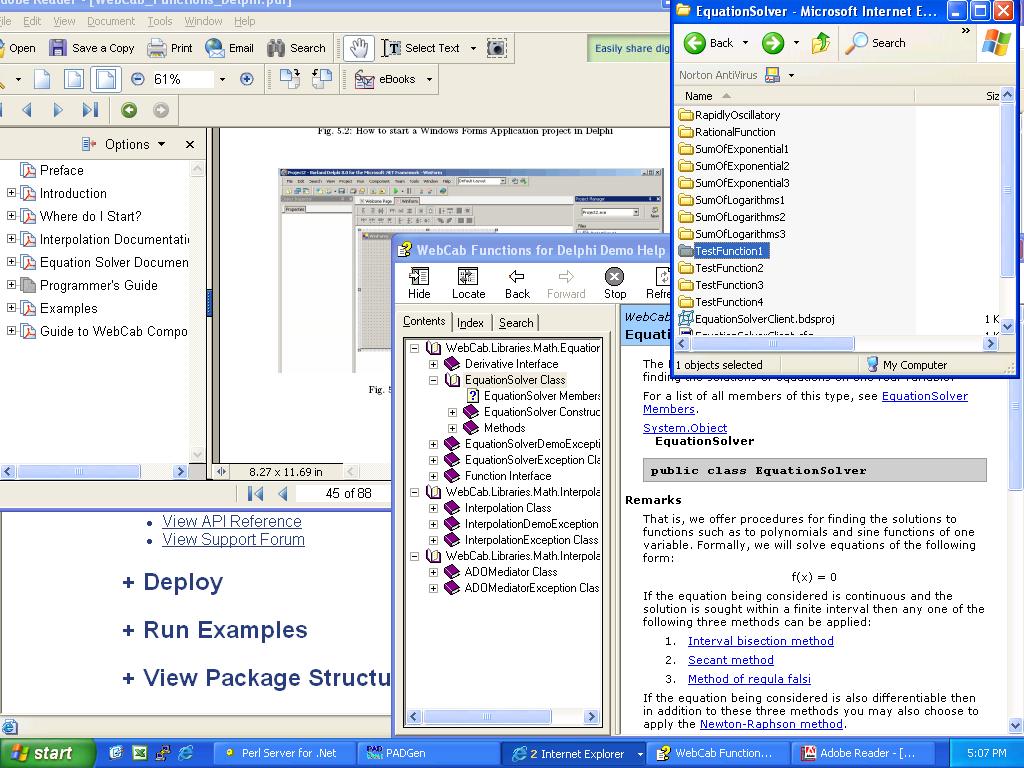
Task: Open the Tools menu in Adobe Reader
Action: (x=160, y=21)
